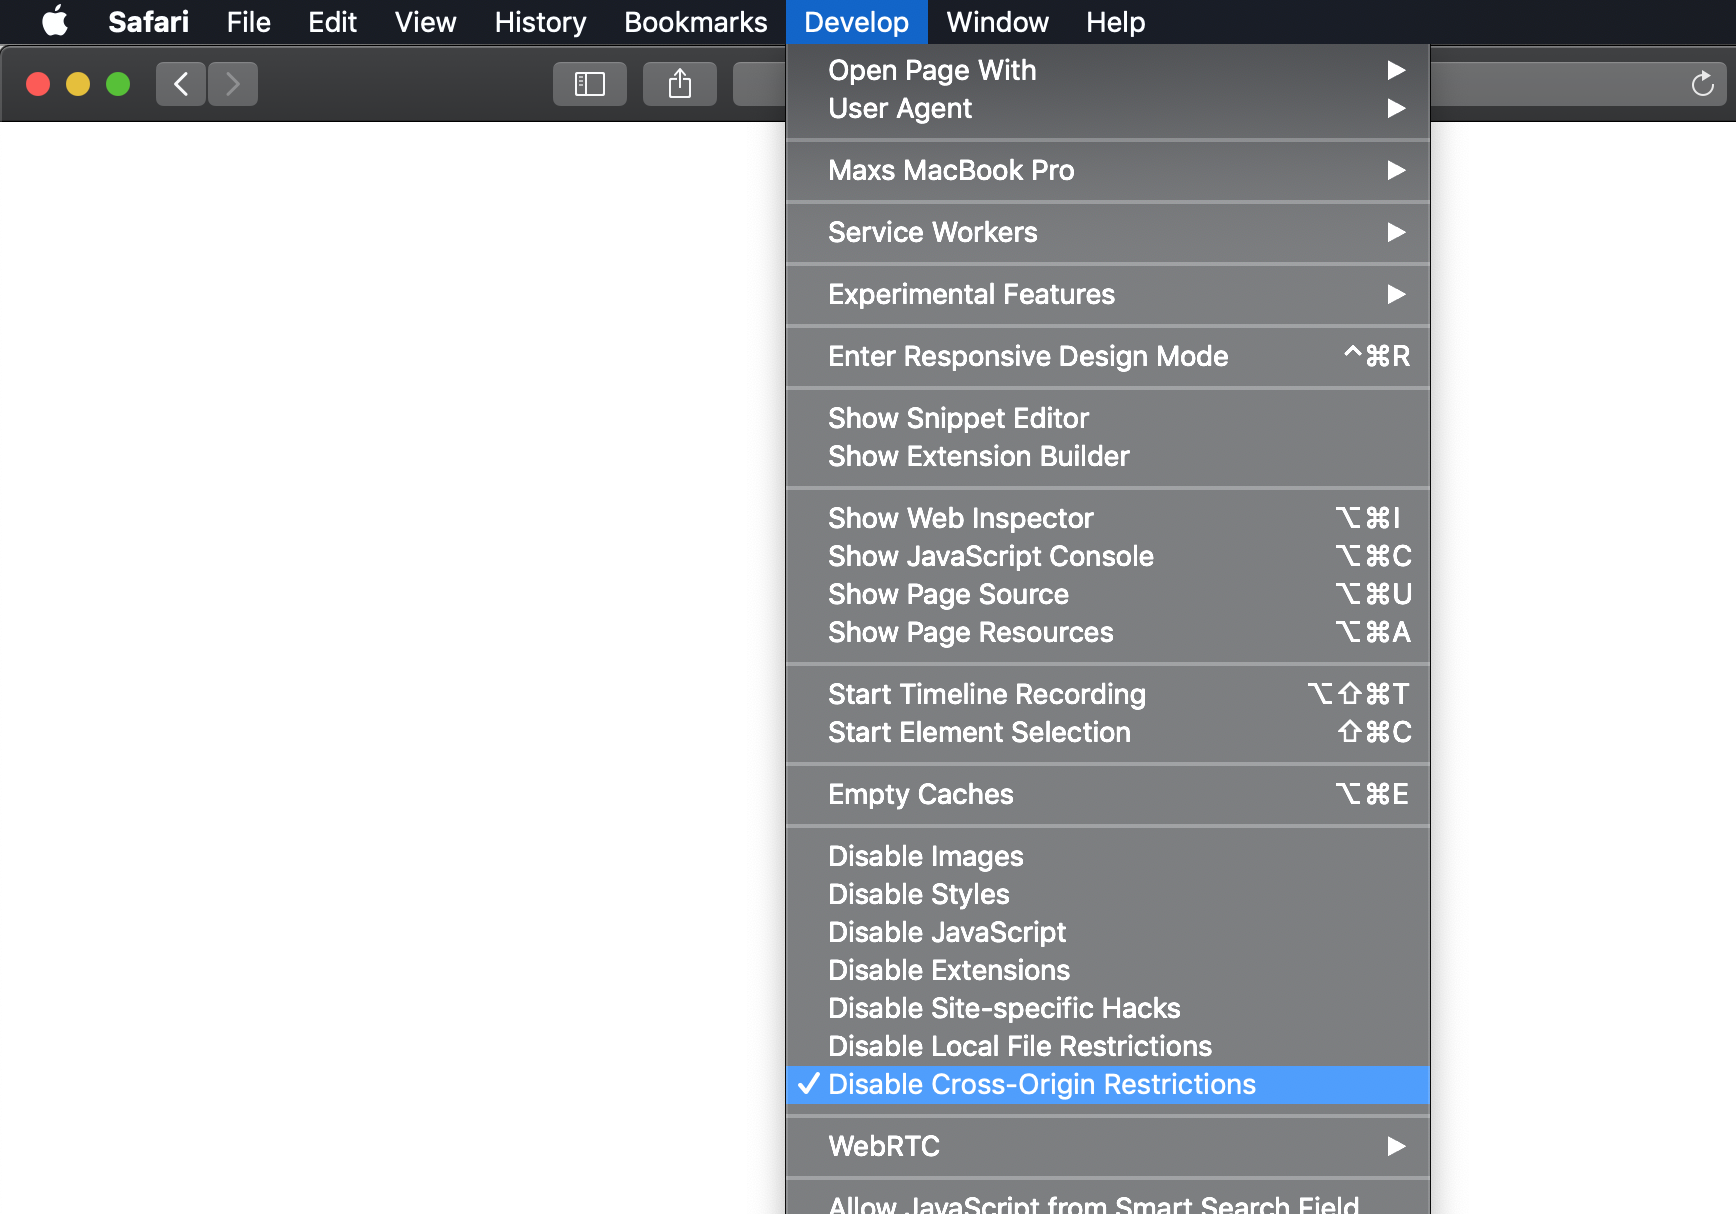The width and height of the screenshot is (1736, 1214).
Task: Open the Edit menu
Action: pos(332,21)
